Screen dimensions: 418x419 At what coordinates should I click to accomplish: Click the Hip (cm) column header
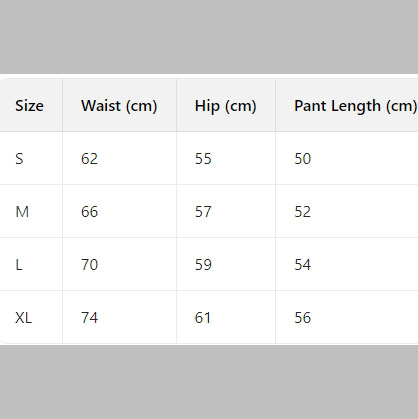click(x=226, y=106)
